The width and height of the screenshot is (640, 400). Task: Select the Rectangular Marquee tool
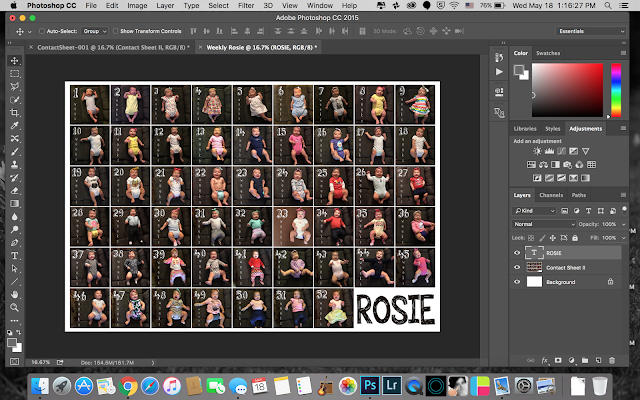[x=15, y=74]
